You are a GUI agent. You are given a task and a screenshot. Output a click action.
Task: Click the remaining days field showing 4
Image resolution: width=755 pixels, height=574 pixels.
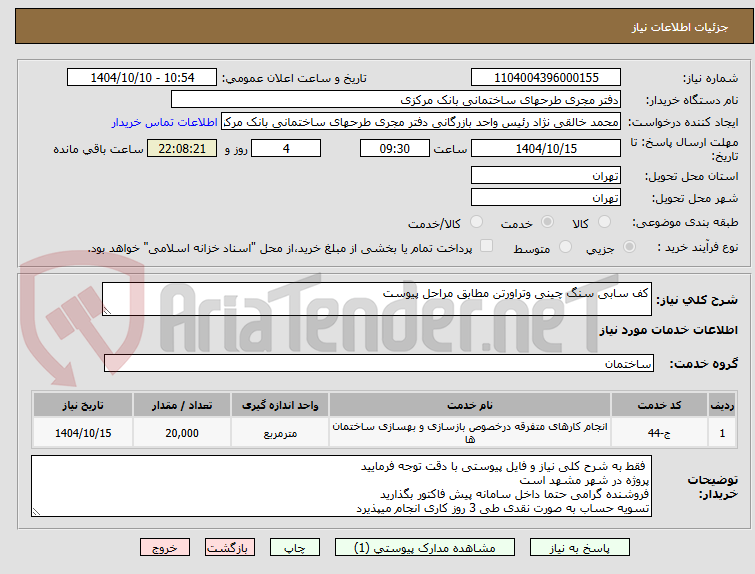click(x=286, y=148)
